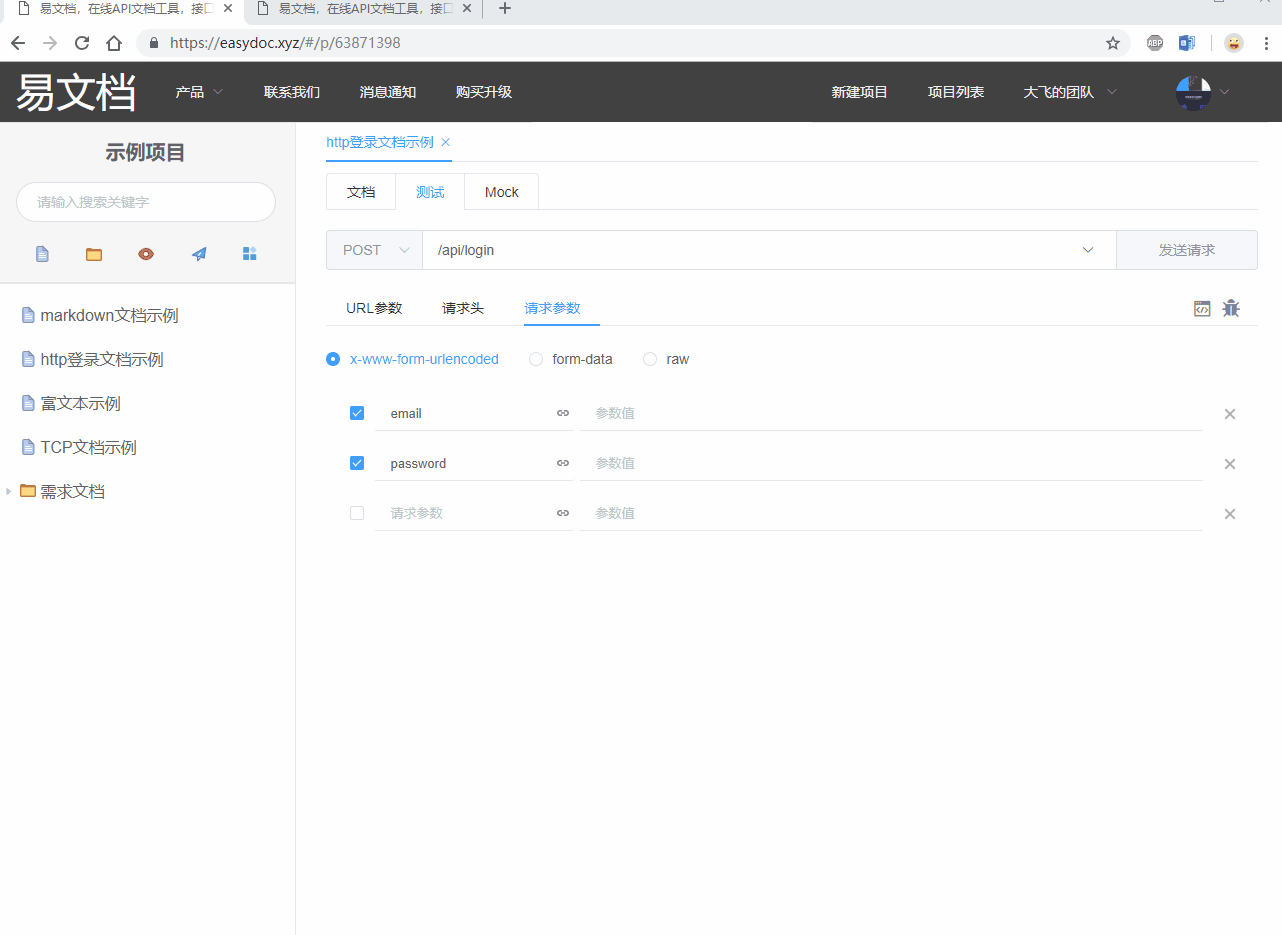Click the 发送请求 button
Screen dimensions: 1282x935
(1187, 250)
